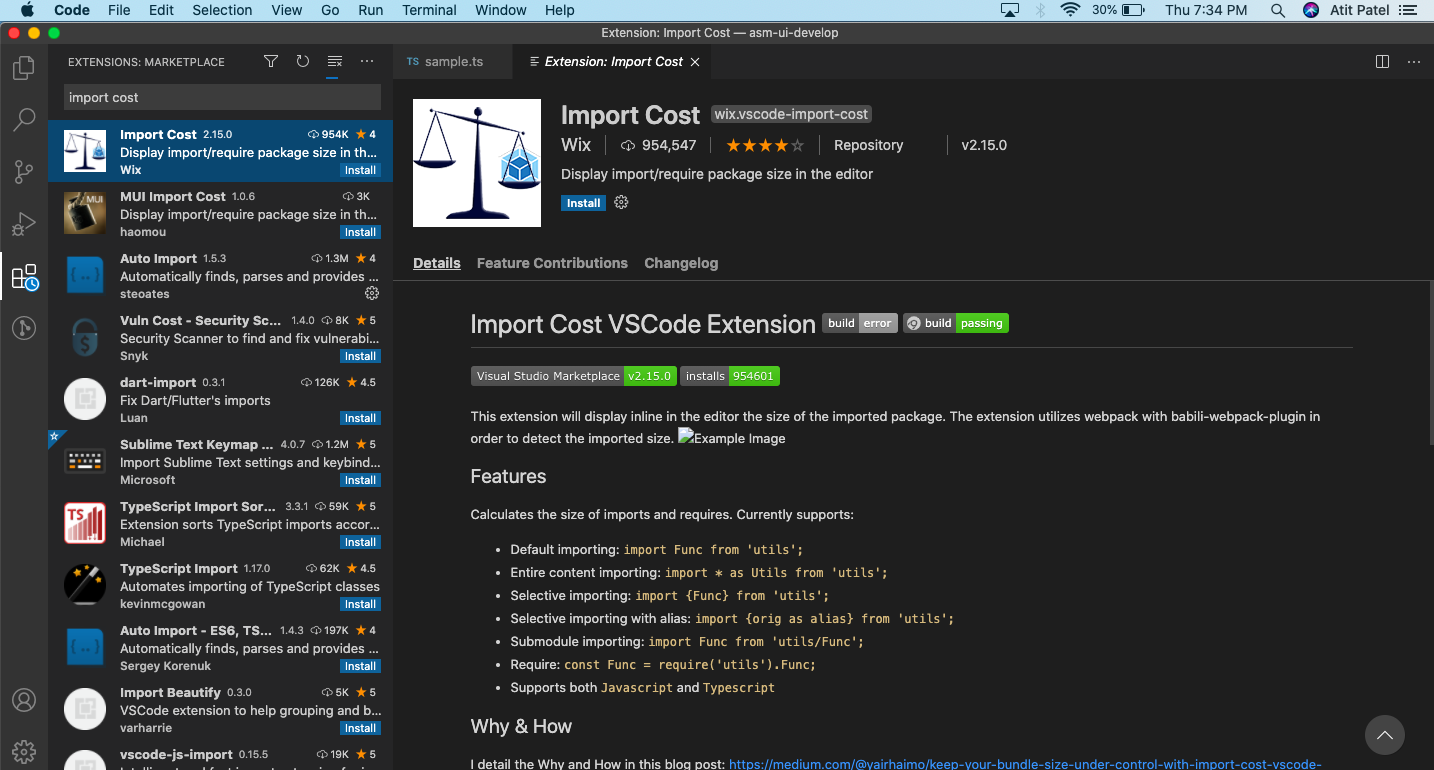Open the Source Control view
The width and height of the screenshot is (1434, 770).
pyautogui.click(x=24, y=172)
